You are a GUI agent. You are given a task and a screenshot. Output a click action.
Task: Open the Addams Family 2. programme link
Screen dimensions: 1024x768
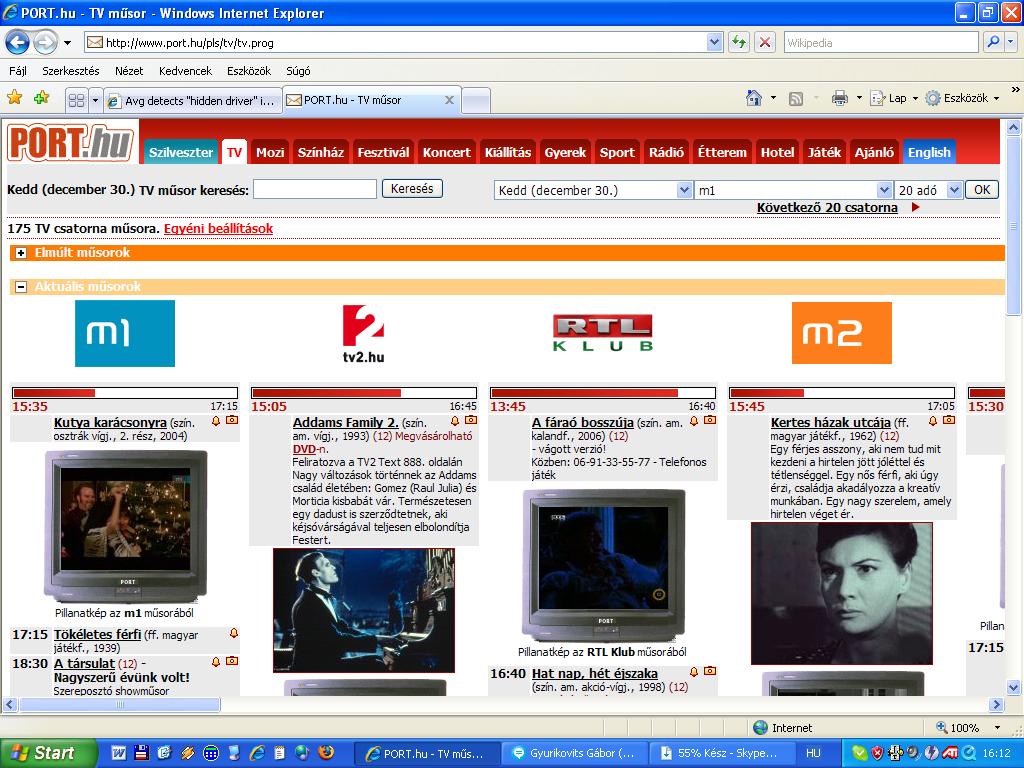[345, 423]
